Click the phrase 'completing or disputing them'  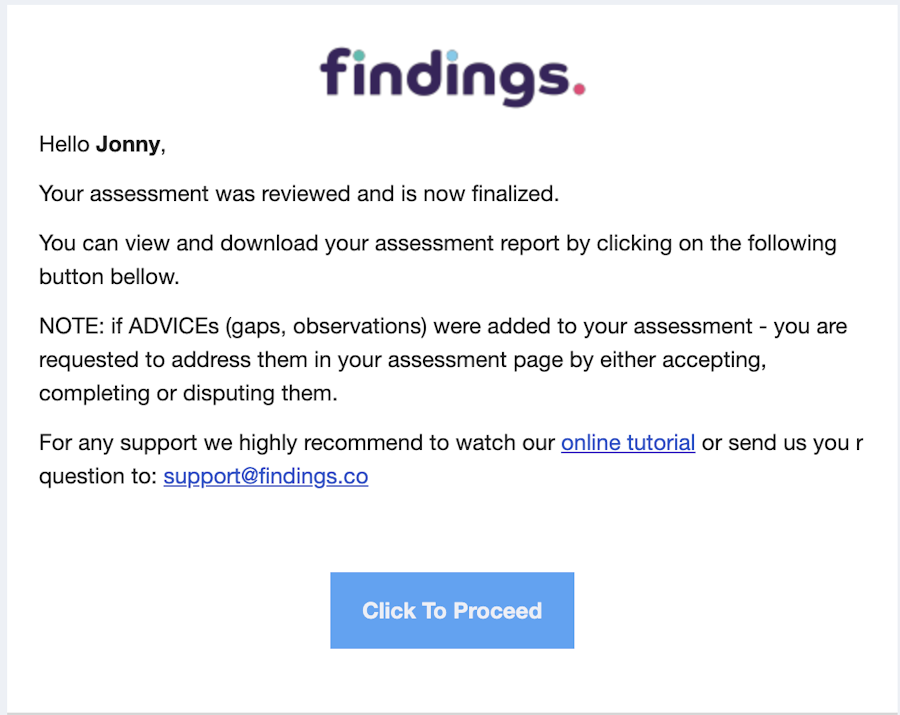(188, 393)
